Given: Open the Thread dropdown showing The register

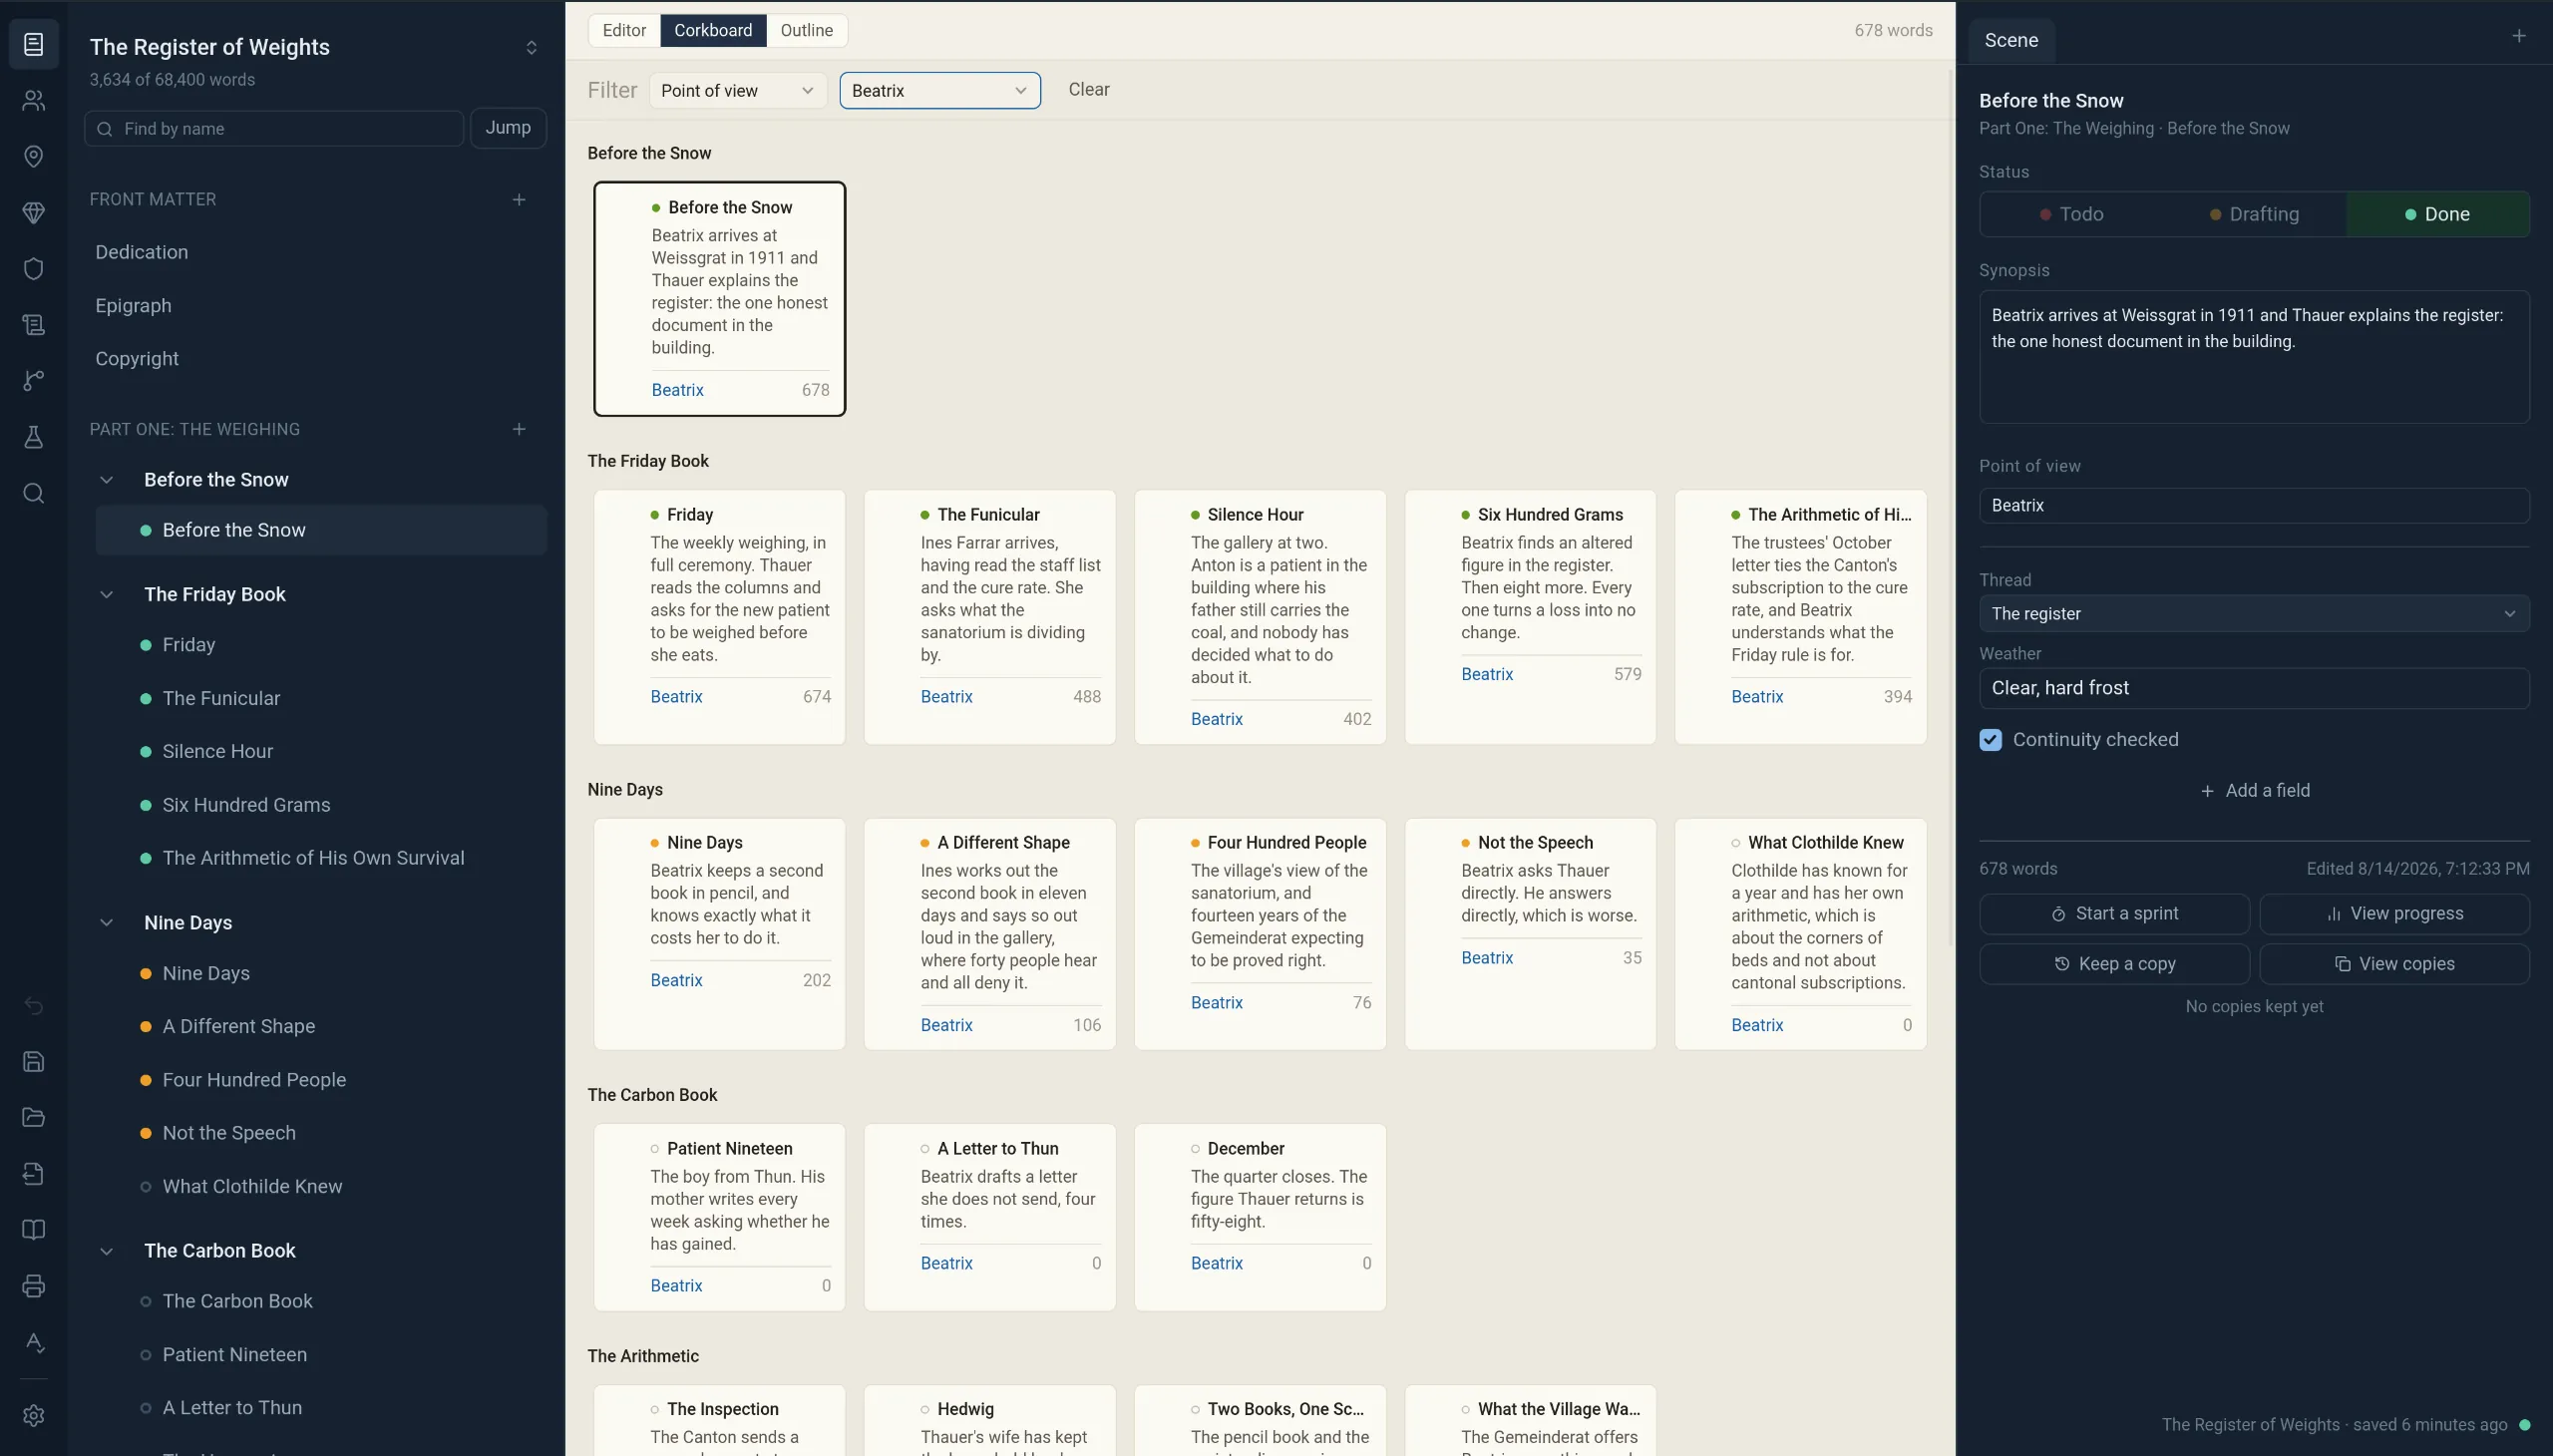Looking at the screenshot, I should [x=2254, y=613].
